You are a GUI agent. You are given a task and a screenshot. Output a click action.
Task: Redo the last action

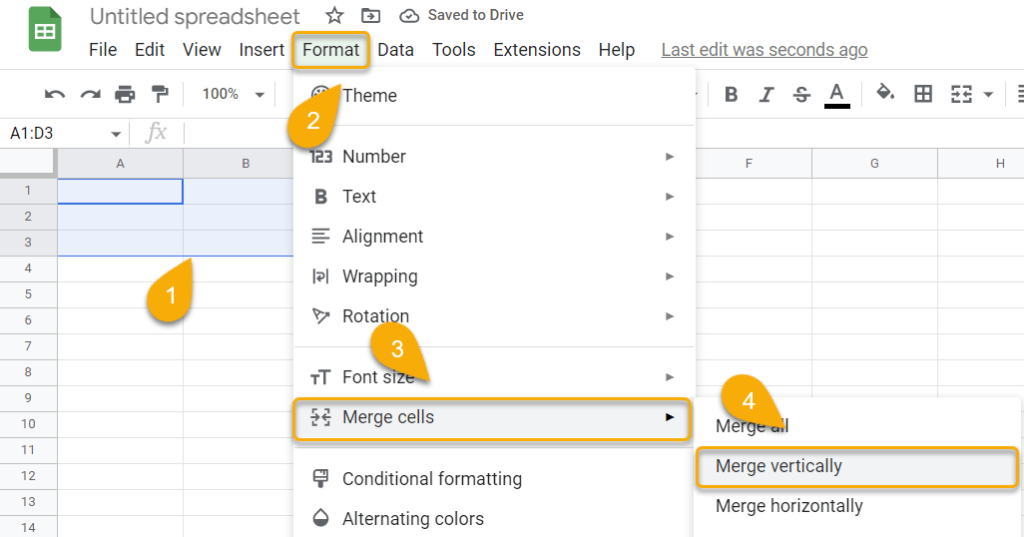(x=90, y=95)
